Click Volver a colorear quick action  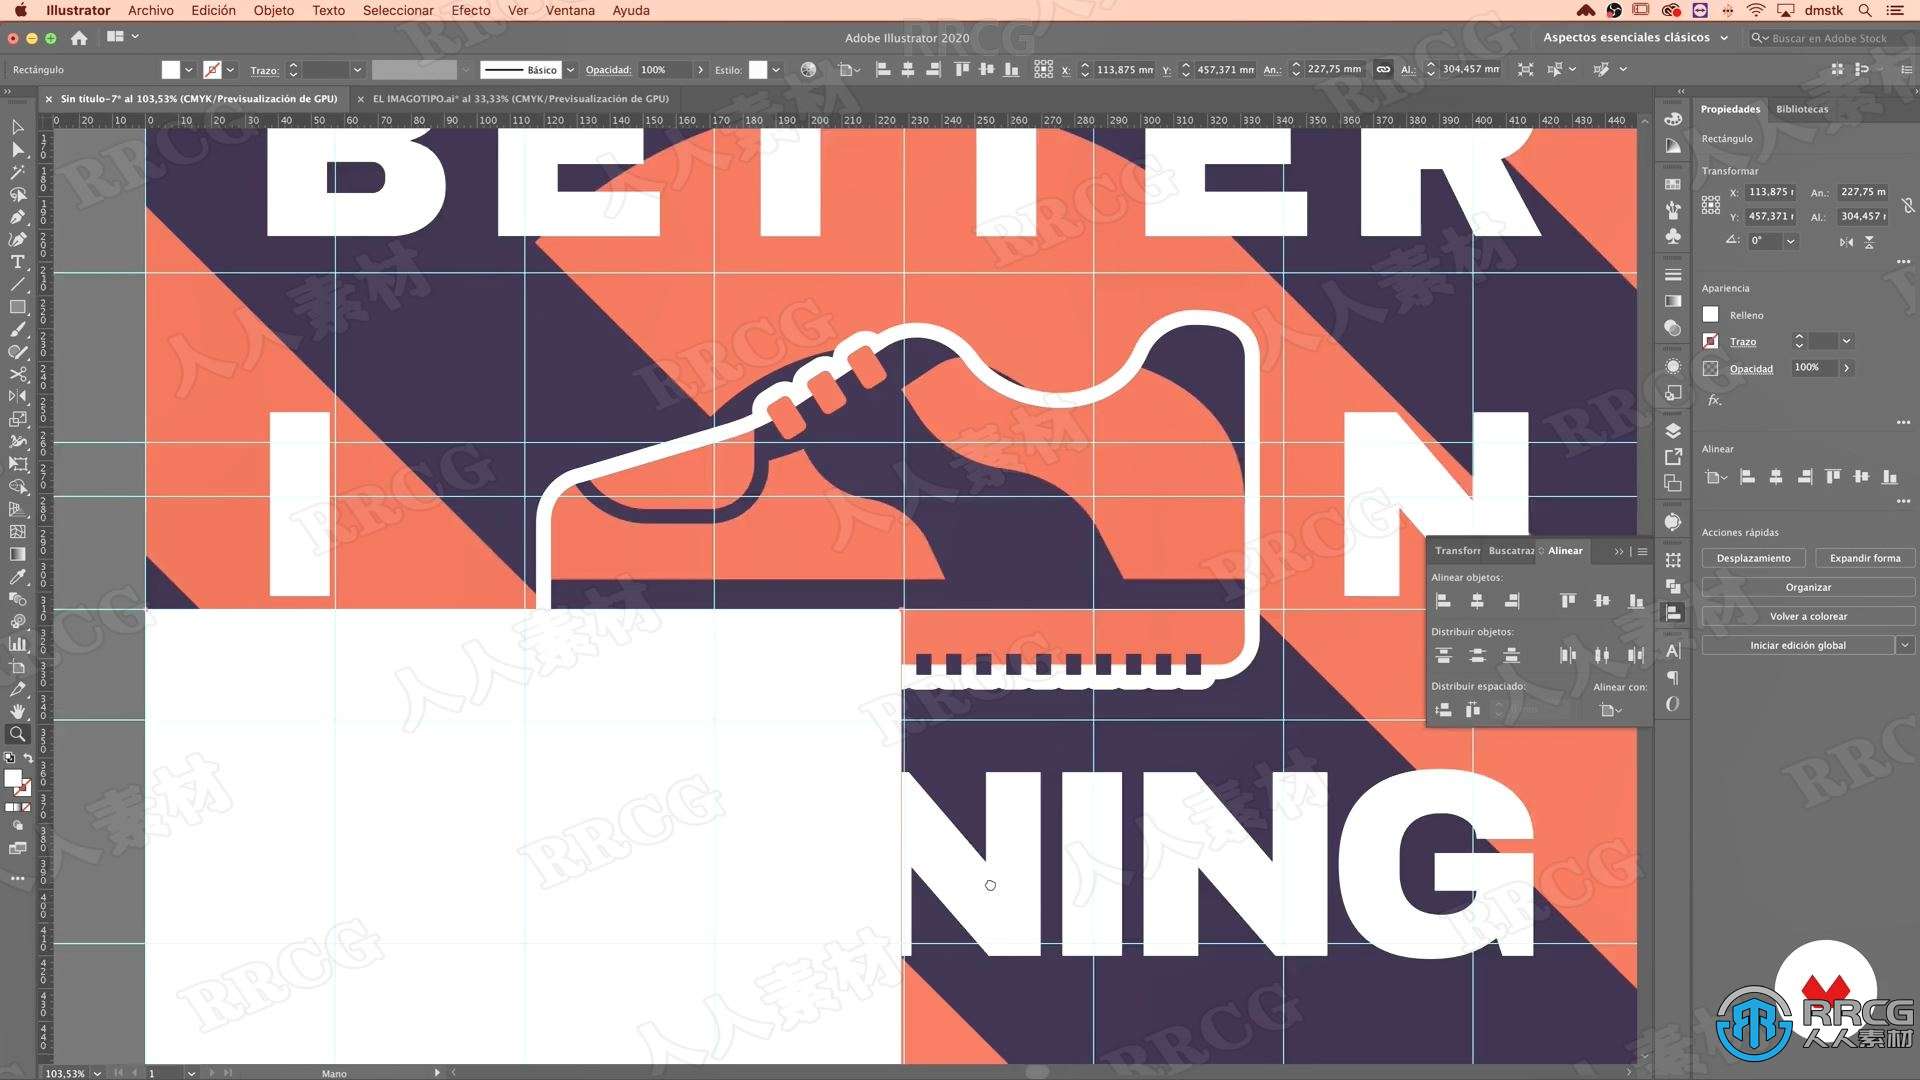coord(1807,616)
